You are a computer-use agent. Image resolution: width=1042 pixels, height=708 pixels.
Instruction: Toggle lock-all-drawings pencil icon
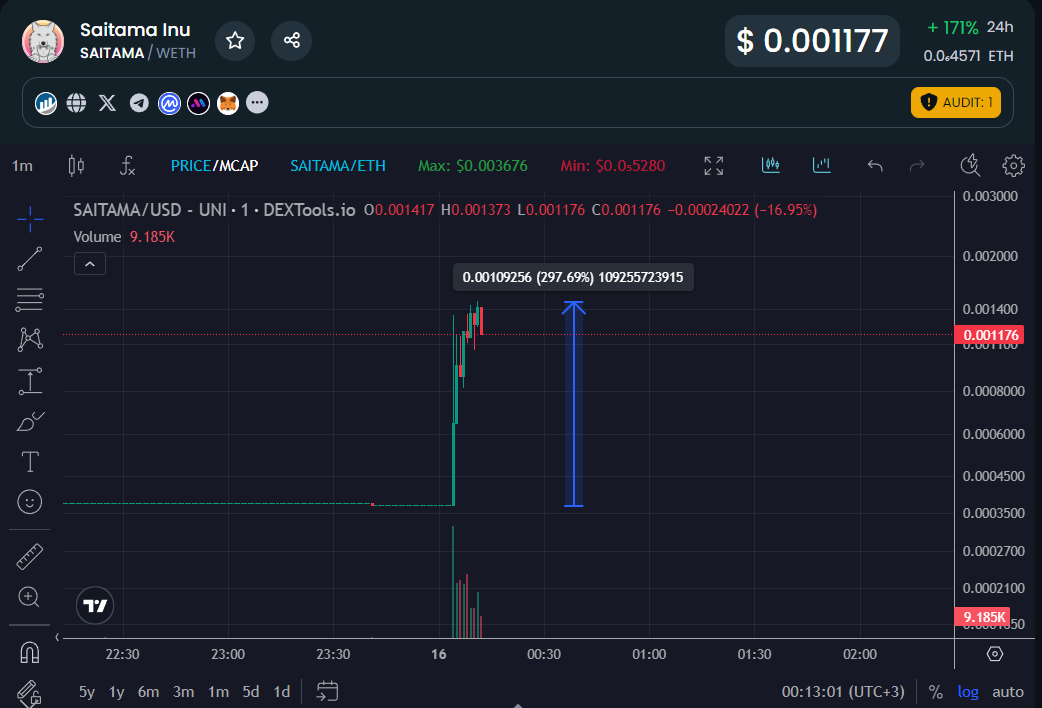tap(30, 693)
